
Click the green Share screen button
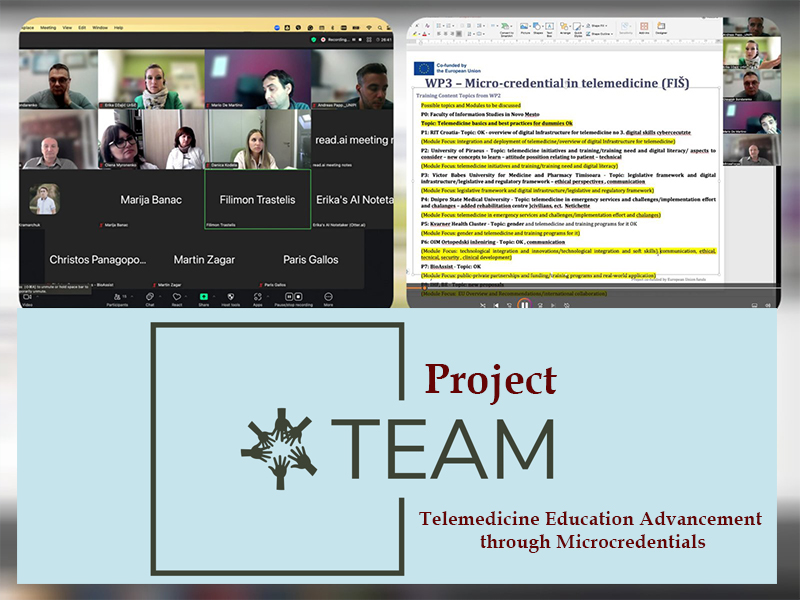click(204, 296)
